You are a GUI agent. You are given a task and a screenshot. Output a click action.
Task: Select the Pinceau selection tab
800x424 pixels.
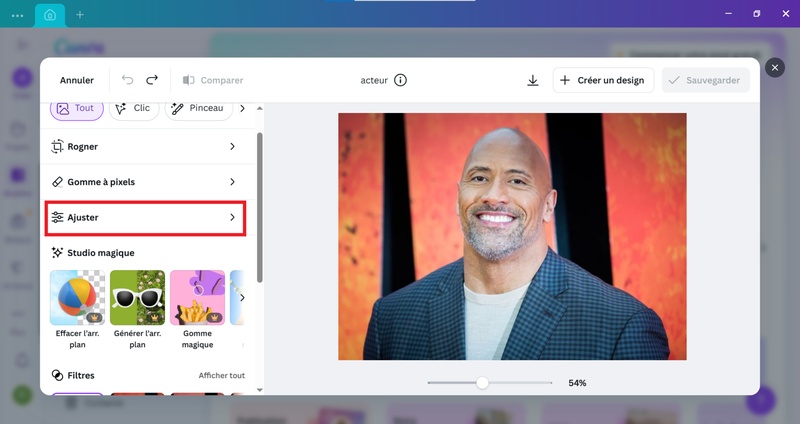click(198, 108)
